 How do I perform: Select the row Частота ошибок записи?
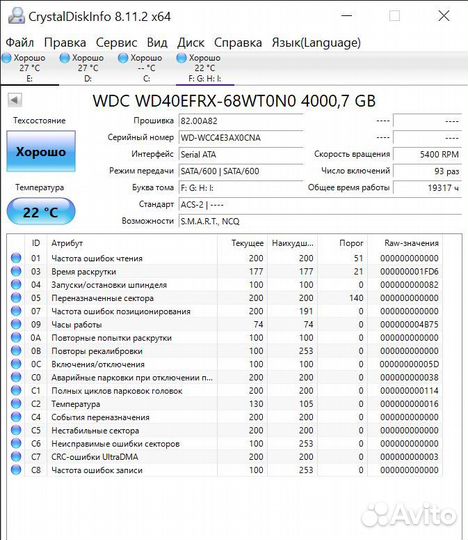coord(225,470)
